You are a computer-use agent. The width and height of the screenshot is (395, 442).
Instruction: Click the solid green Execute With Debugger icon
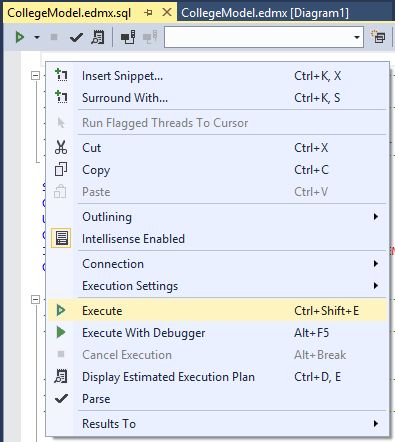61,332
